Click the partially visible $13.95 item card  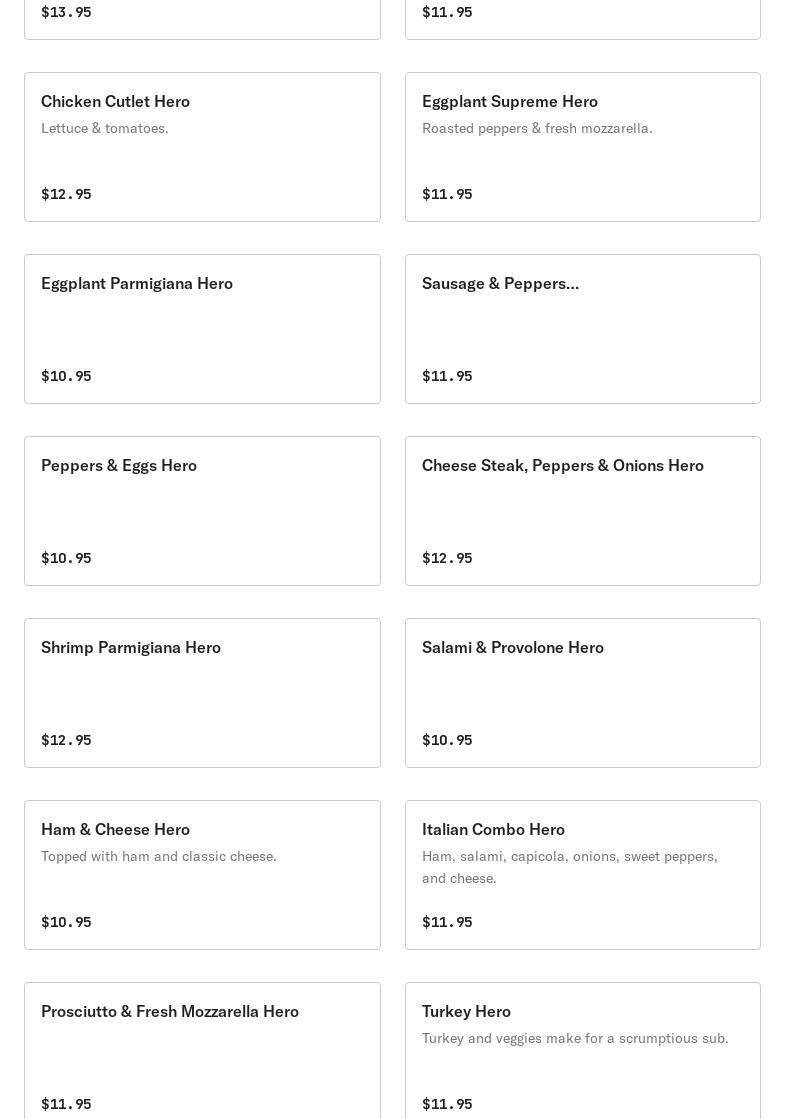(x=202, y=18)
